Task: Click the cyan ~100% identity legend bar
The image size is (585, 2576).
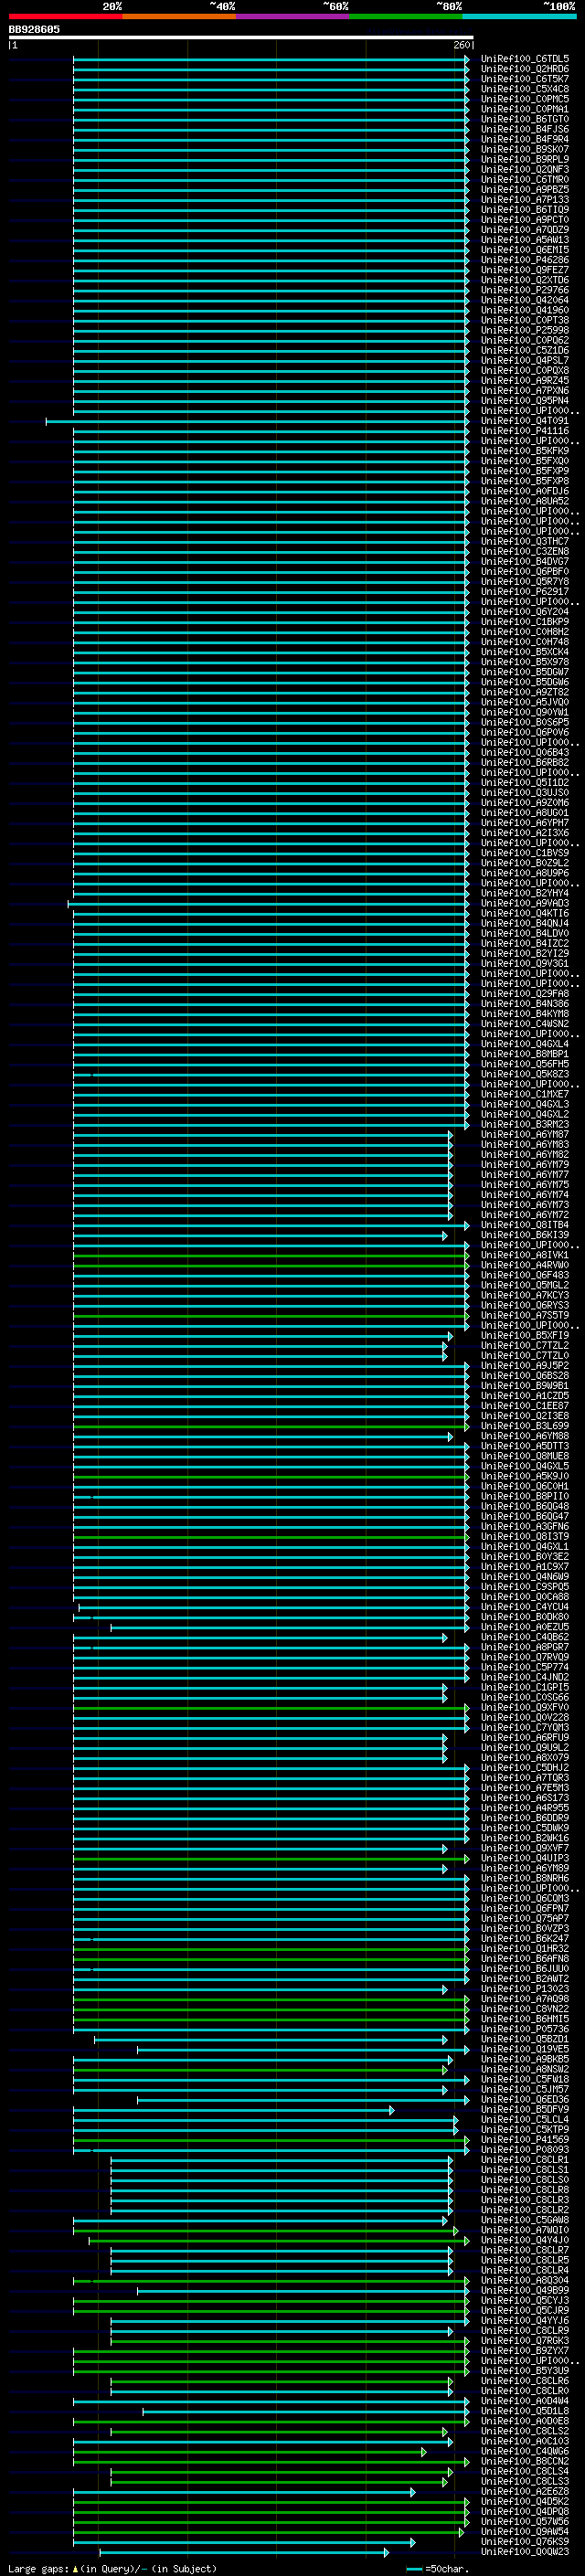Action: 519,16
